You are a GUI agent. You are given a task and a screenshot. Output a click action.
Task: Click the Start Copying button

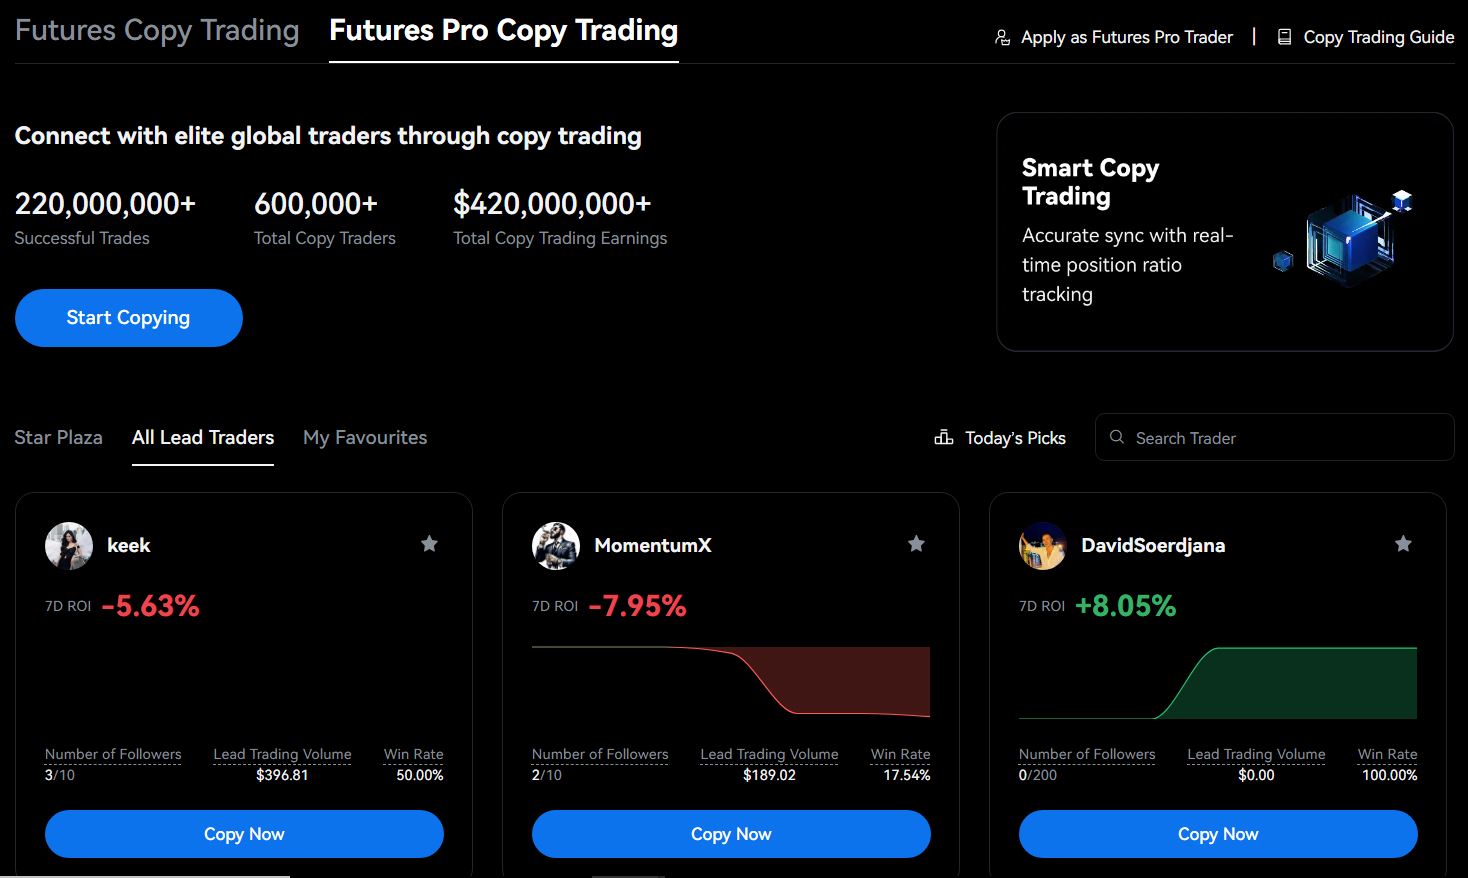128,317
